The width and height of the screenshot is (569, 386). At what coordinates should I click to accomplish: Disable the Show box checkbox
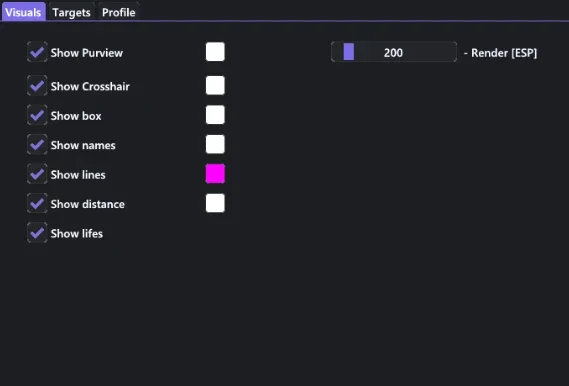pyautogui.click(x=37, y=115)
